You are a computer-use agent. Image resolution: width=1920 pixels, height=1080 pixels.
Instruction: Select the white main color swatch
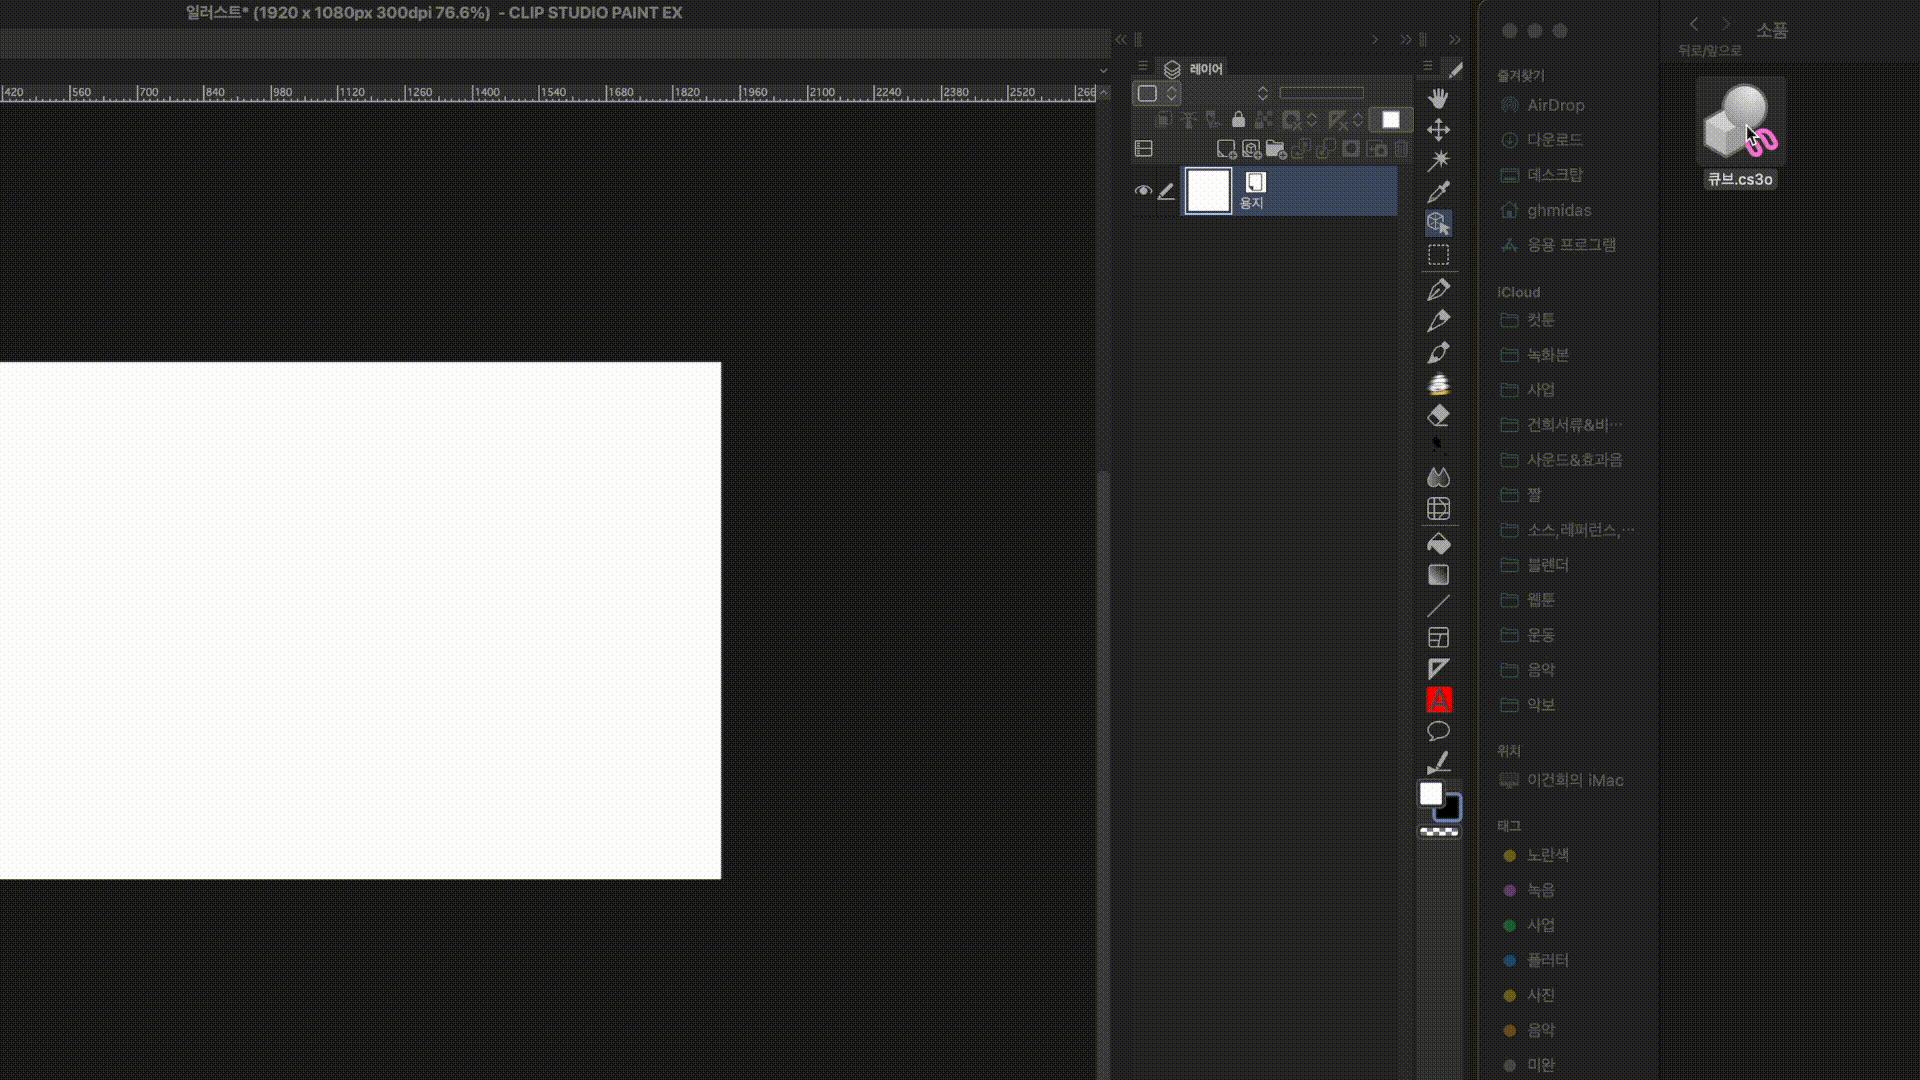pyautogui.click(x=1430, y=794)
